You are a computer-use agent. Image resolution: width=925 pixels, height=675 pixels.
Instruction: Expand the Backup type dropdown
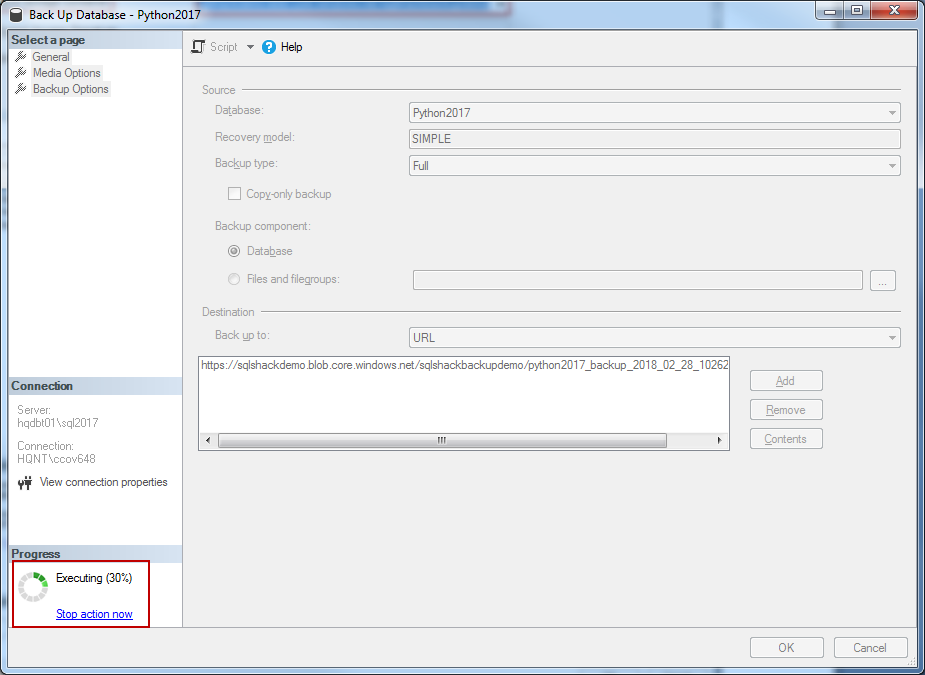tap(655, 166)
